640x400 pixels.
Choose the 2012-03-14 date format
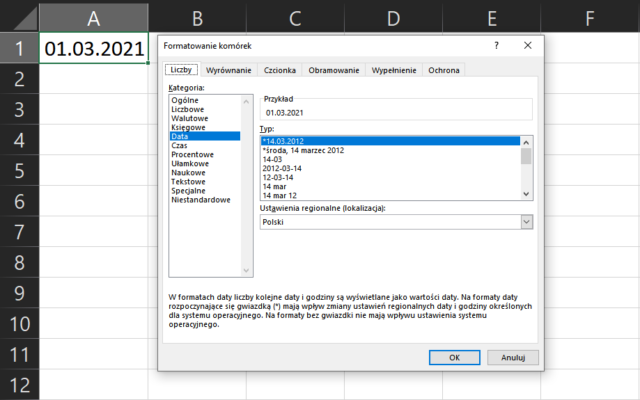[x=390, y=168]
